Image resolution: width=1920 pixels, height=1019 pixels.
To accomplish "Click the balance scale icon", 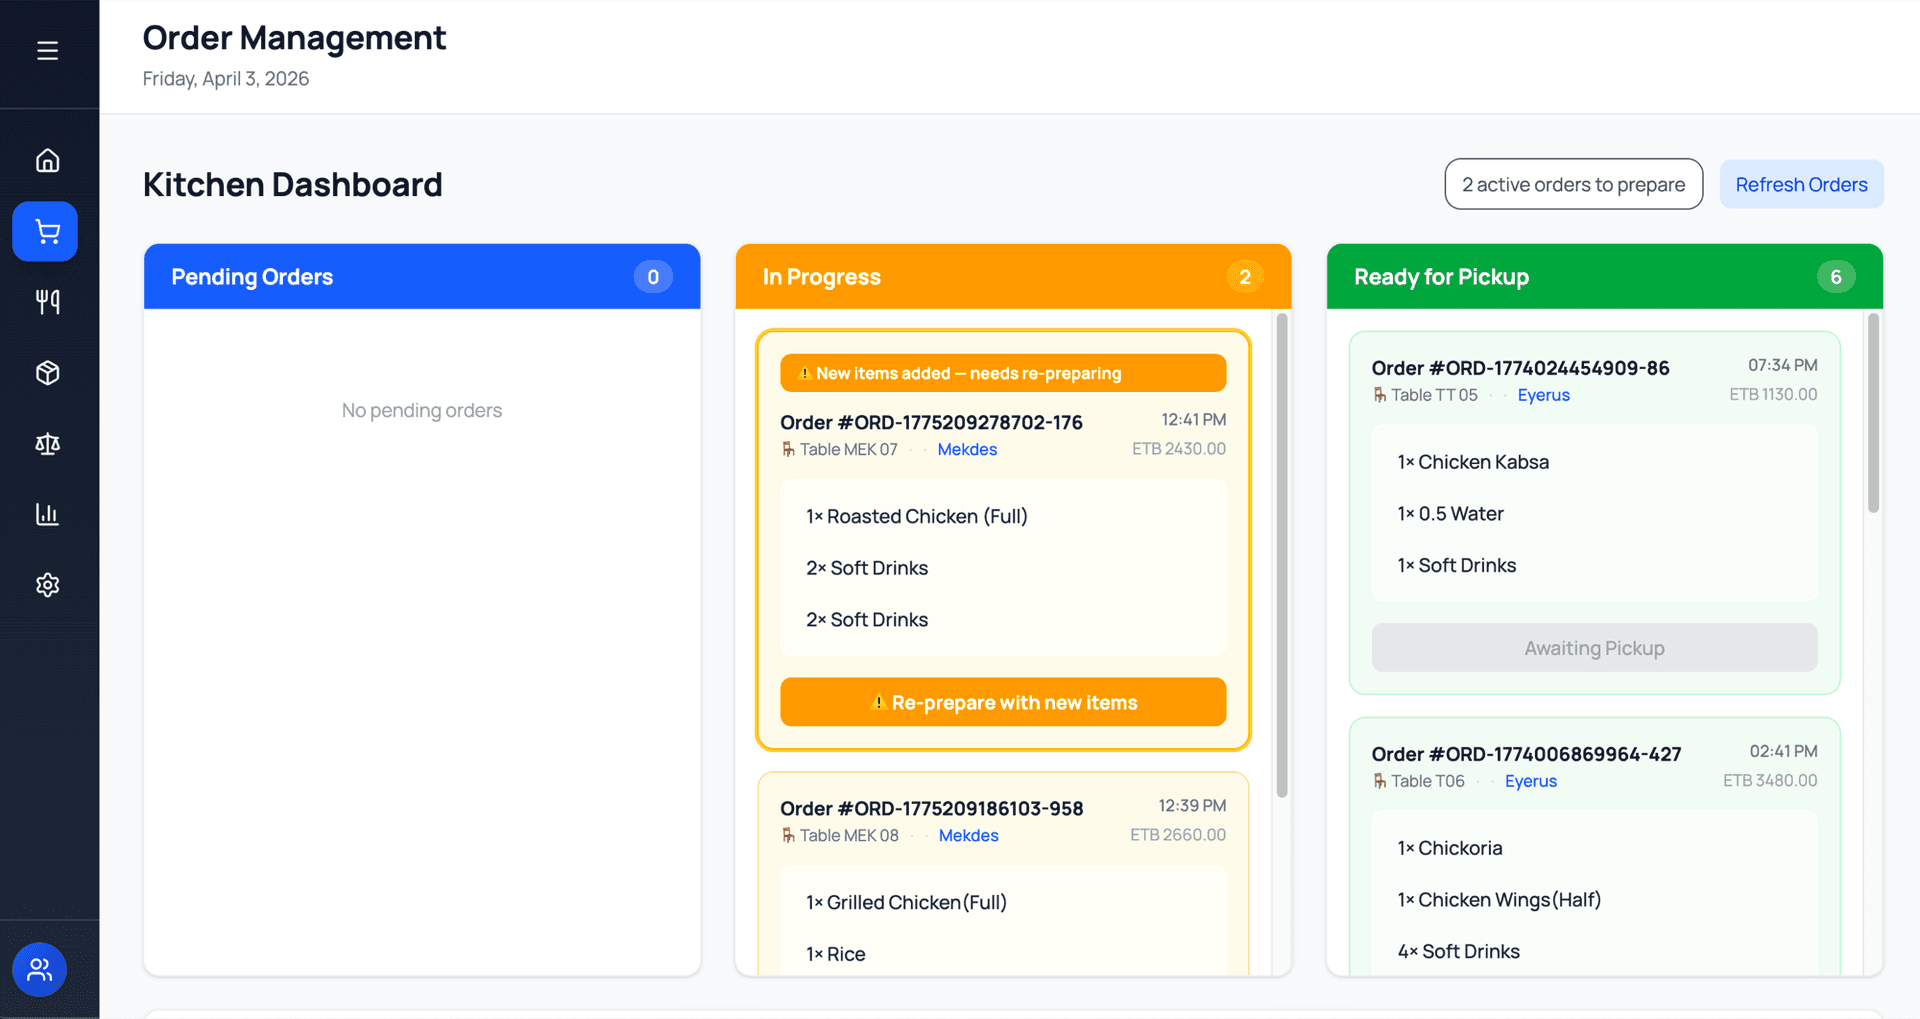I will coord(47,444).
